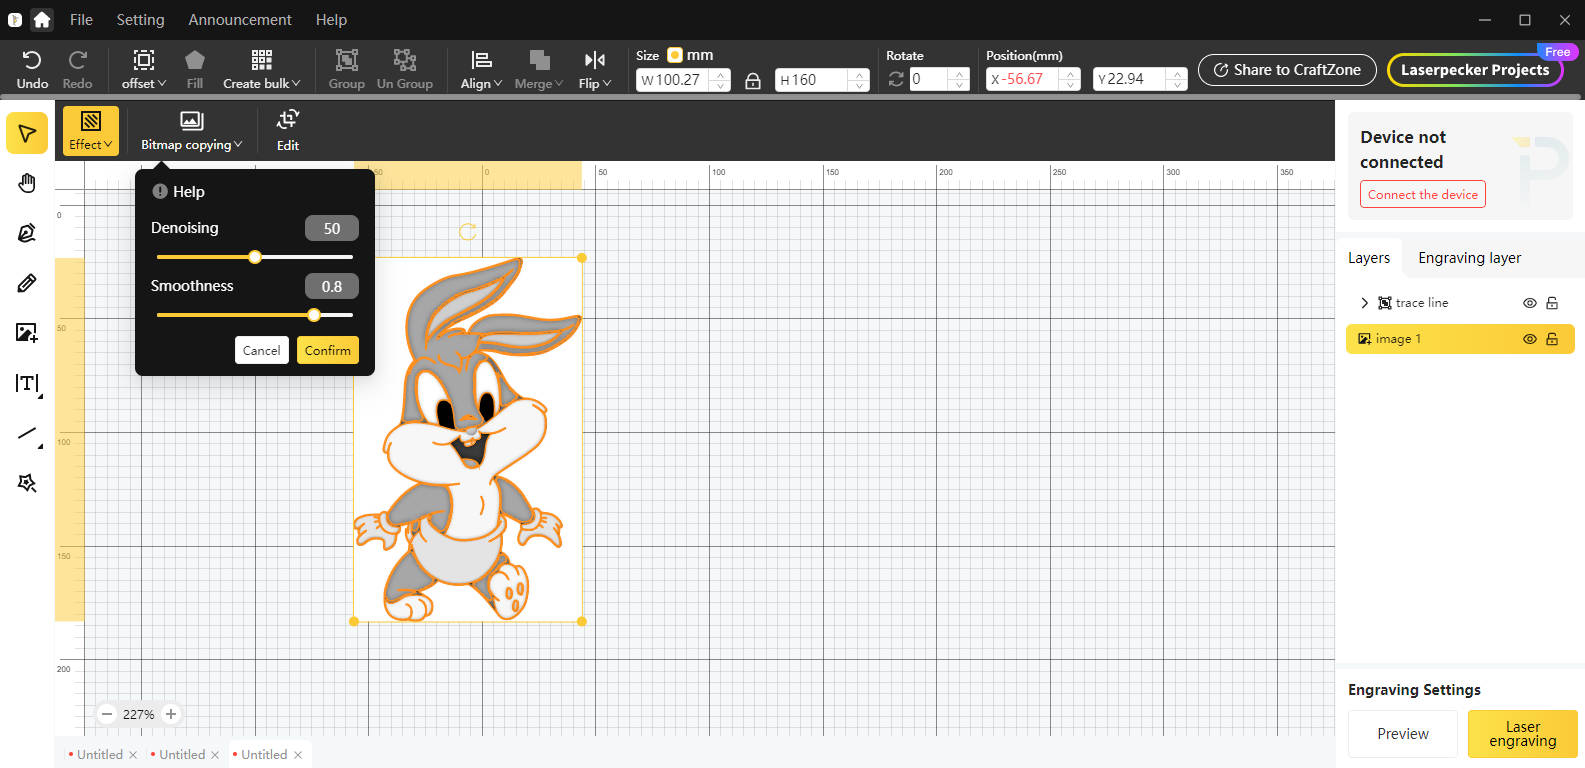Click the Help info icon in popup
1585x768 pixels.
coord(160,191)
